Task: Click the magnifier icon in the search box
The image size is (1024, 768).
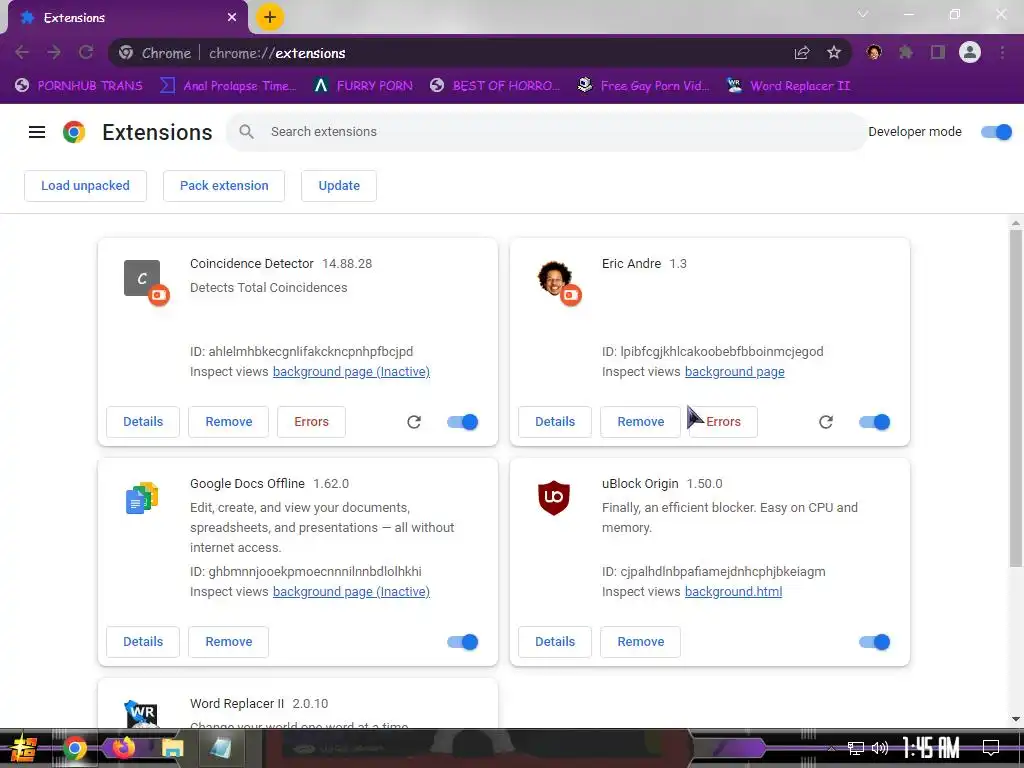Action: [246, 132]
